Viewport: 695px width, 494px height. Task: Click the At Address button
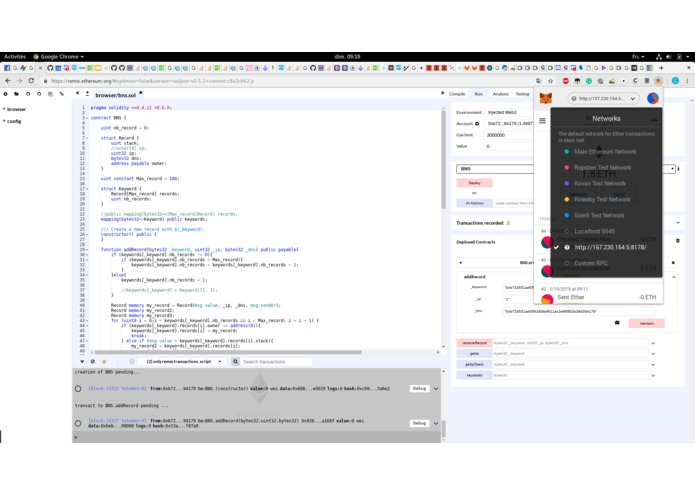point(474,203)
